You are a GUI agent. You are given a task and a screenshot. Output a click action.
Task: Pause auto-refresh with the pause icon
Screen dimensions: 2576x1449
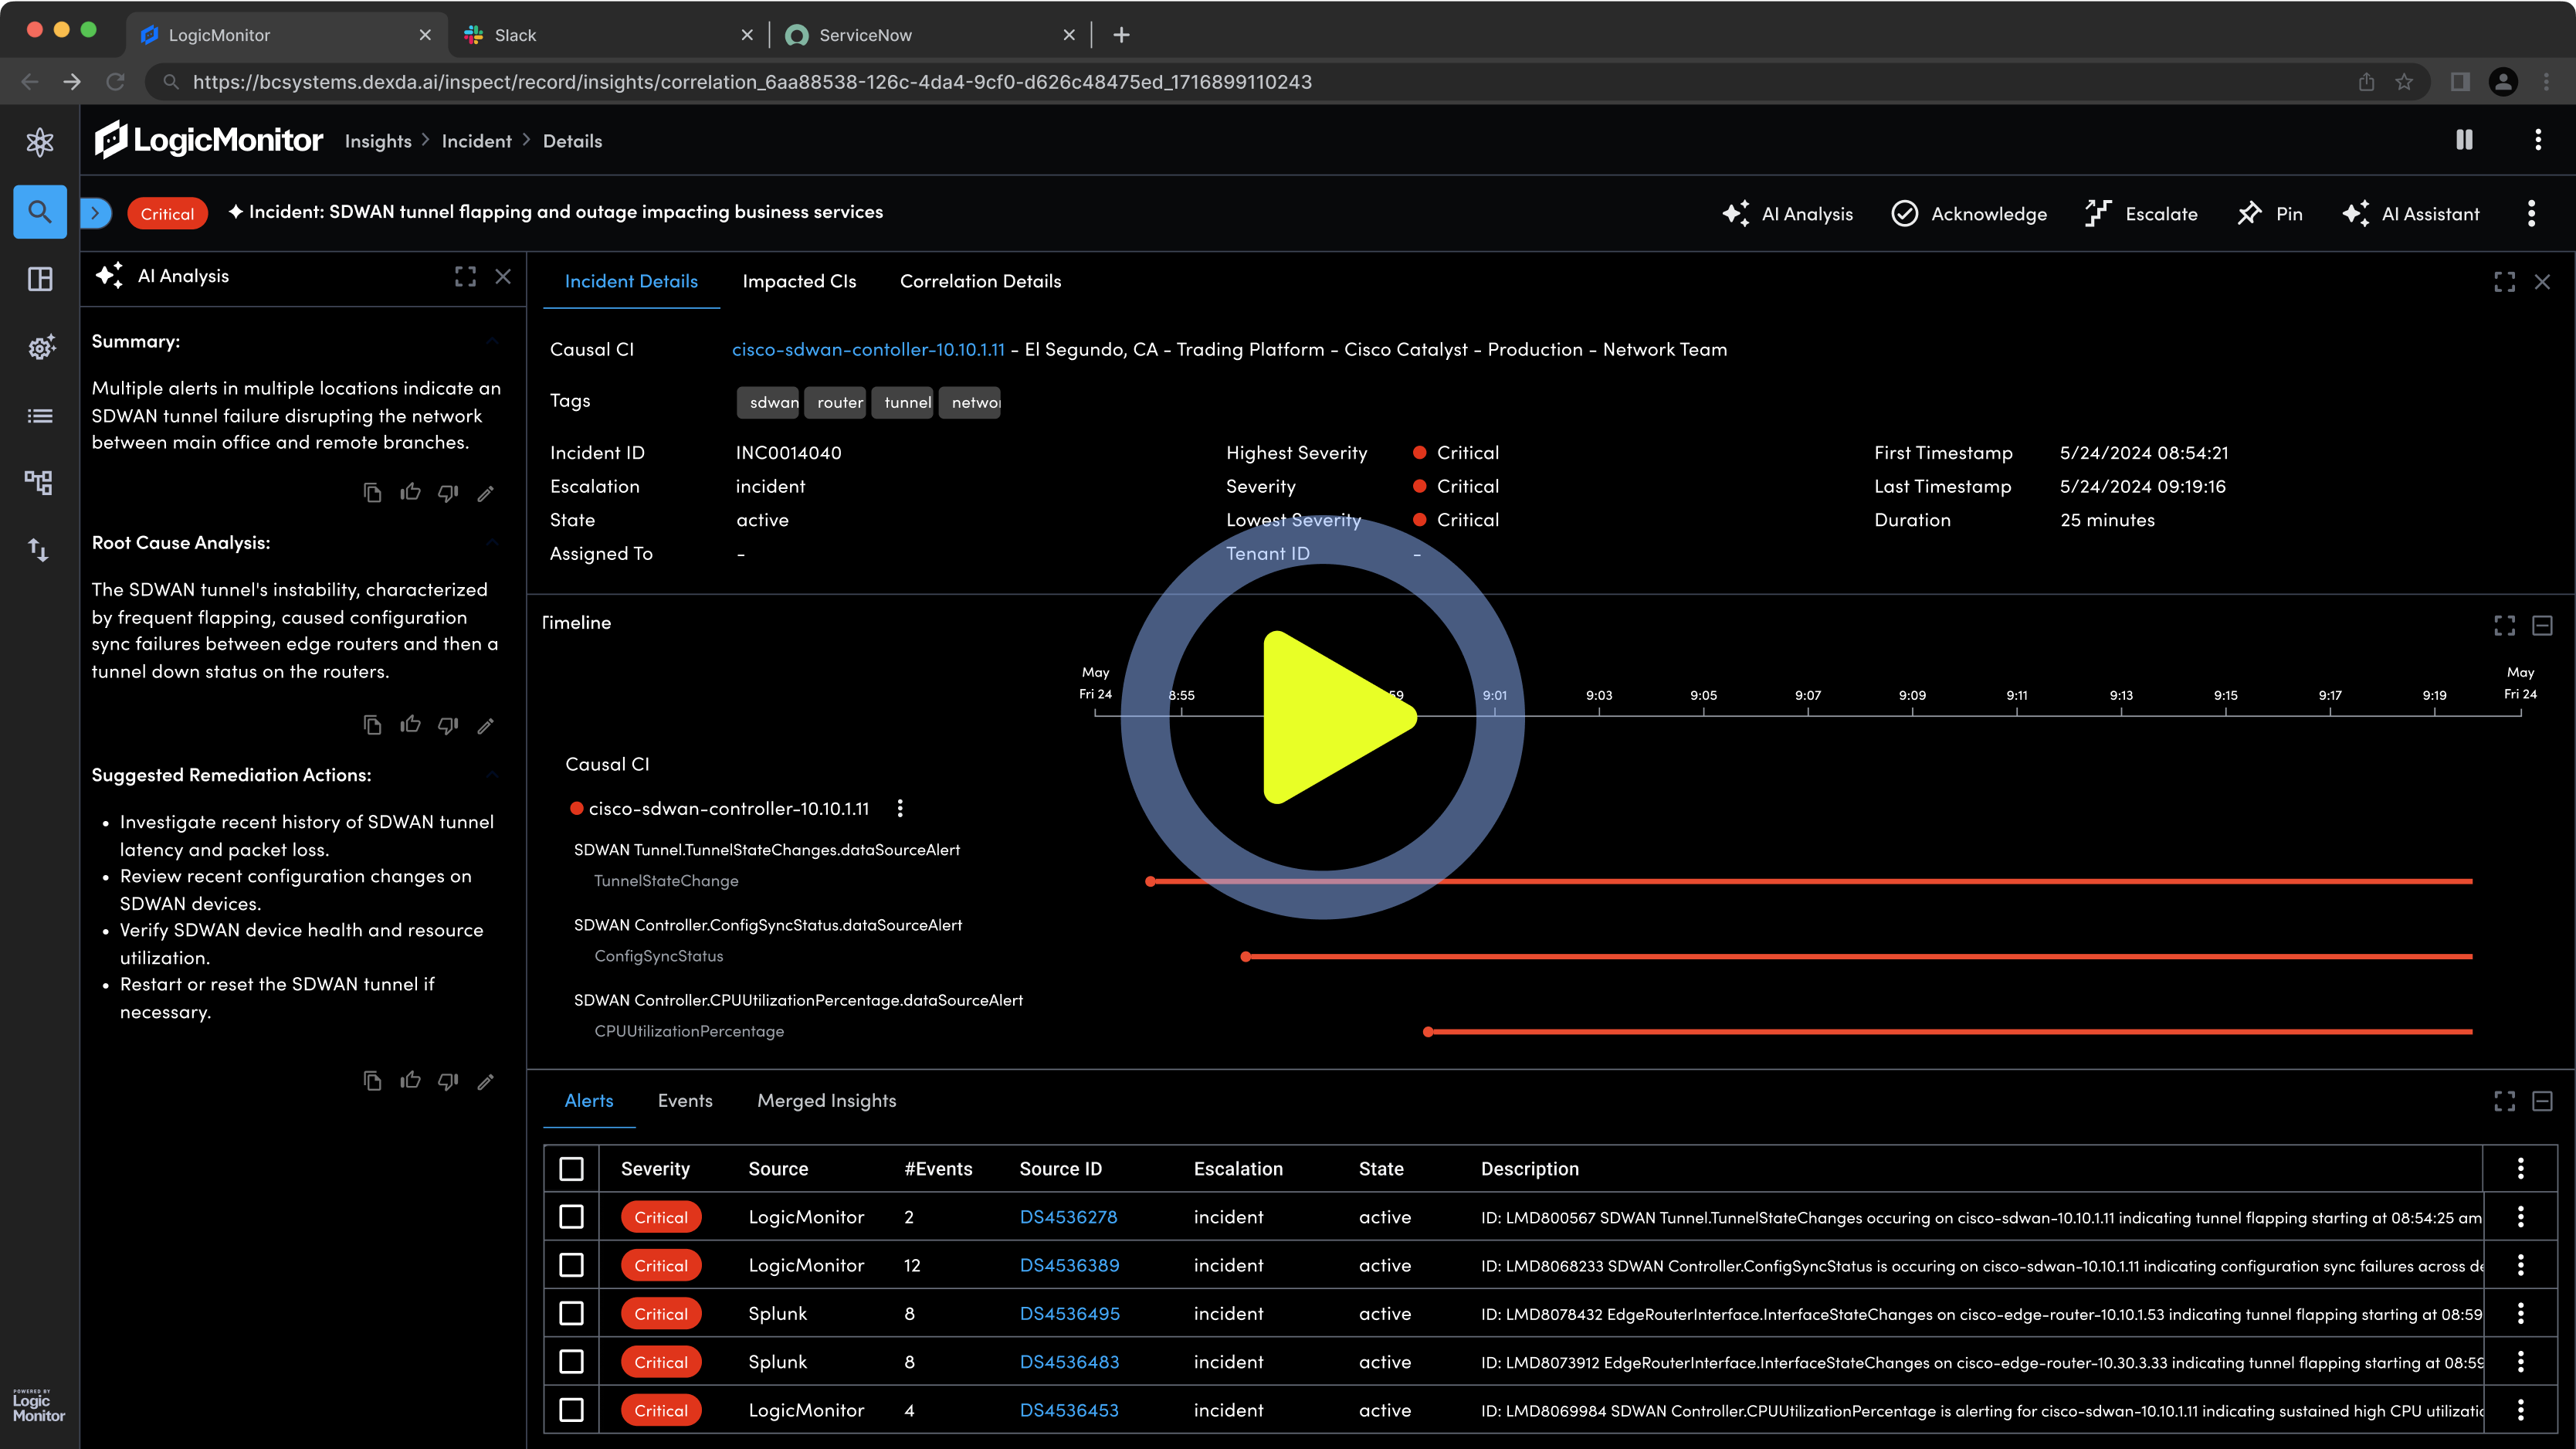pos(2464,140)
